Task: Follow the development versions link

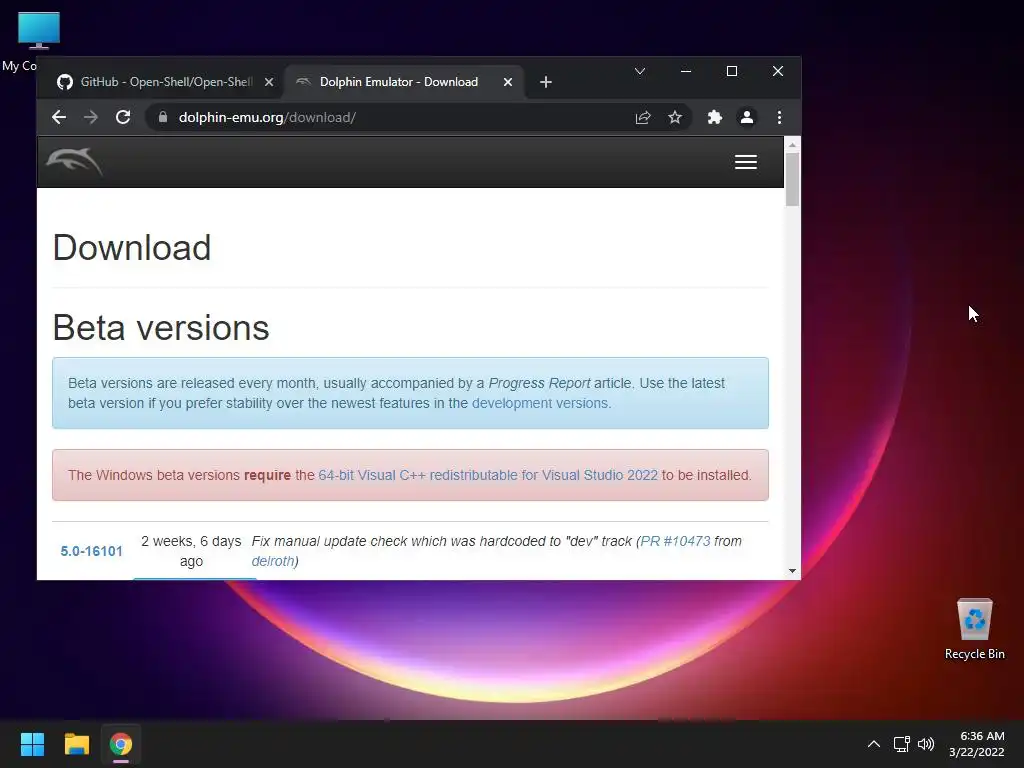Action: pos(541,404)
